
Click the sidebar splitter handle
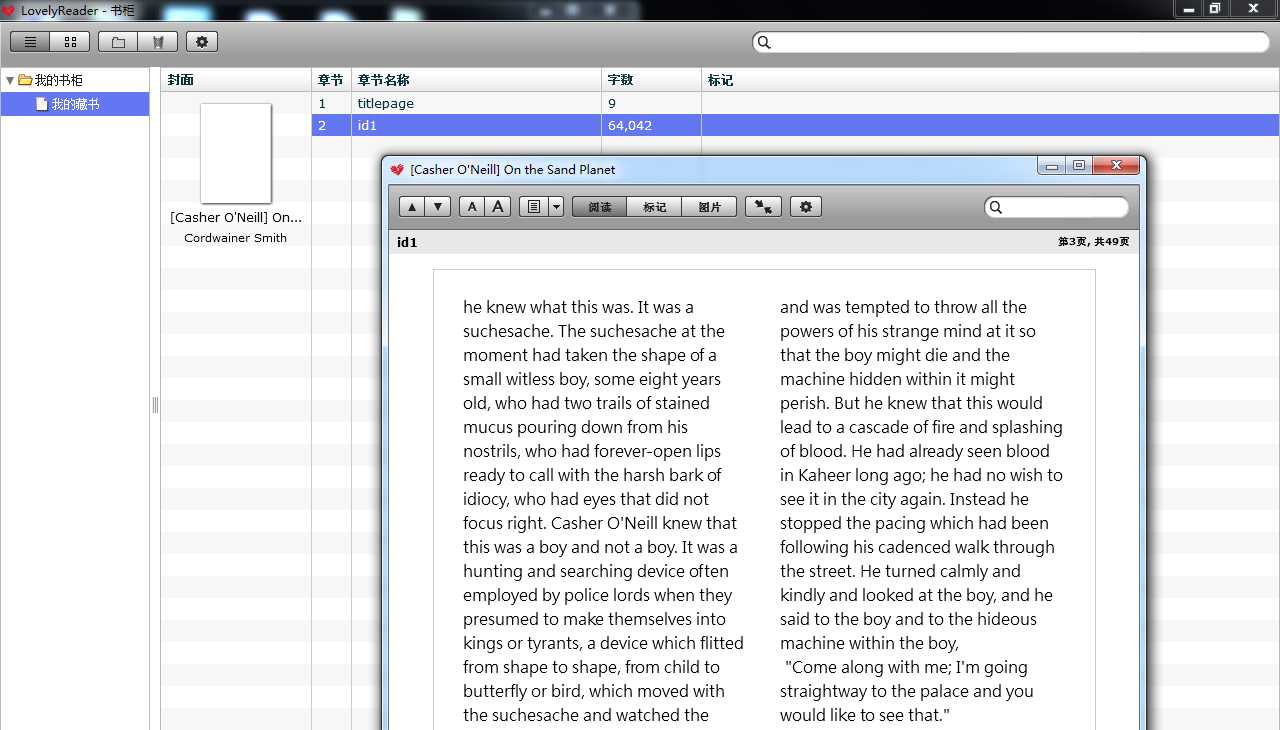point(155,405)
